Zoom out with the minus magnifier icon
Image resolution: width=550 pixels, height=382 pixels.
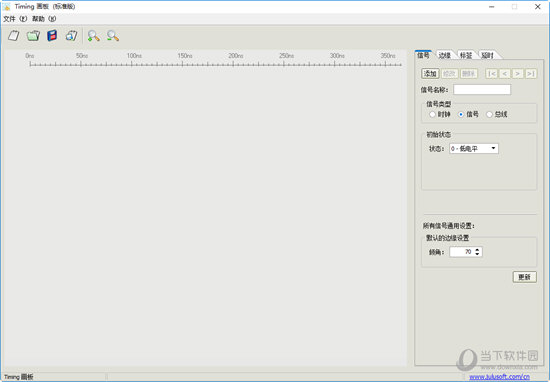(x=113, y=36)
